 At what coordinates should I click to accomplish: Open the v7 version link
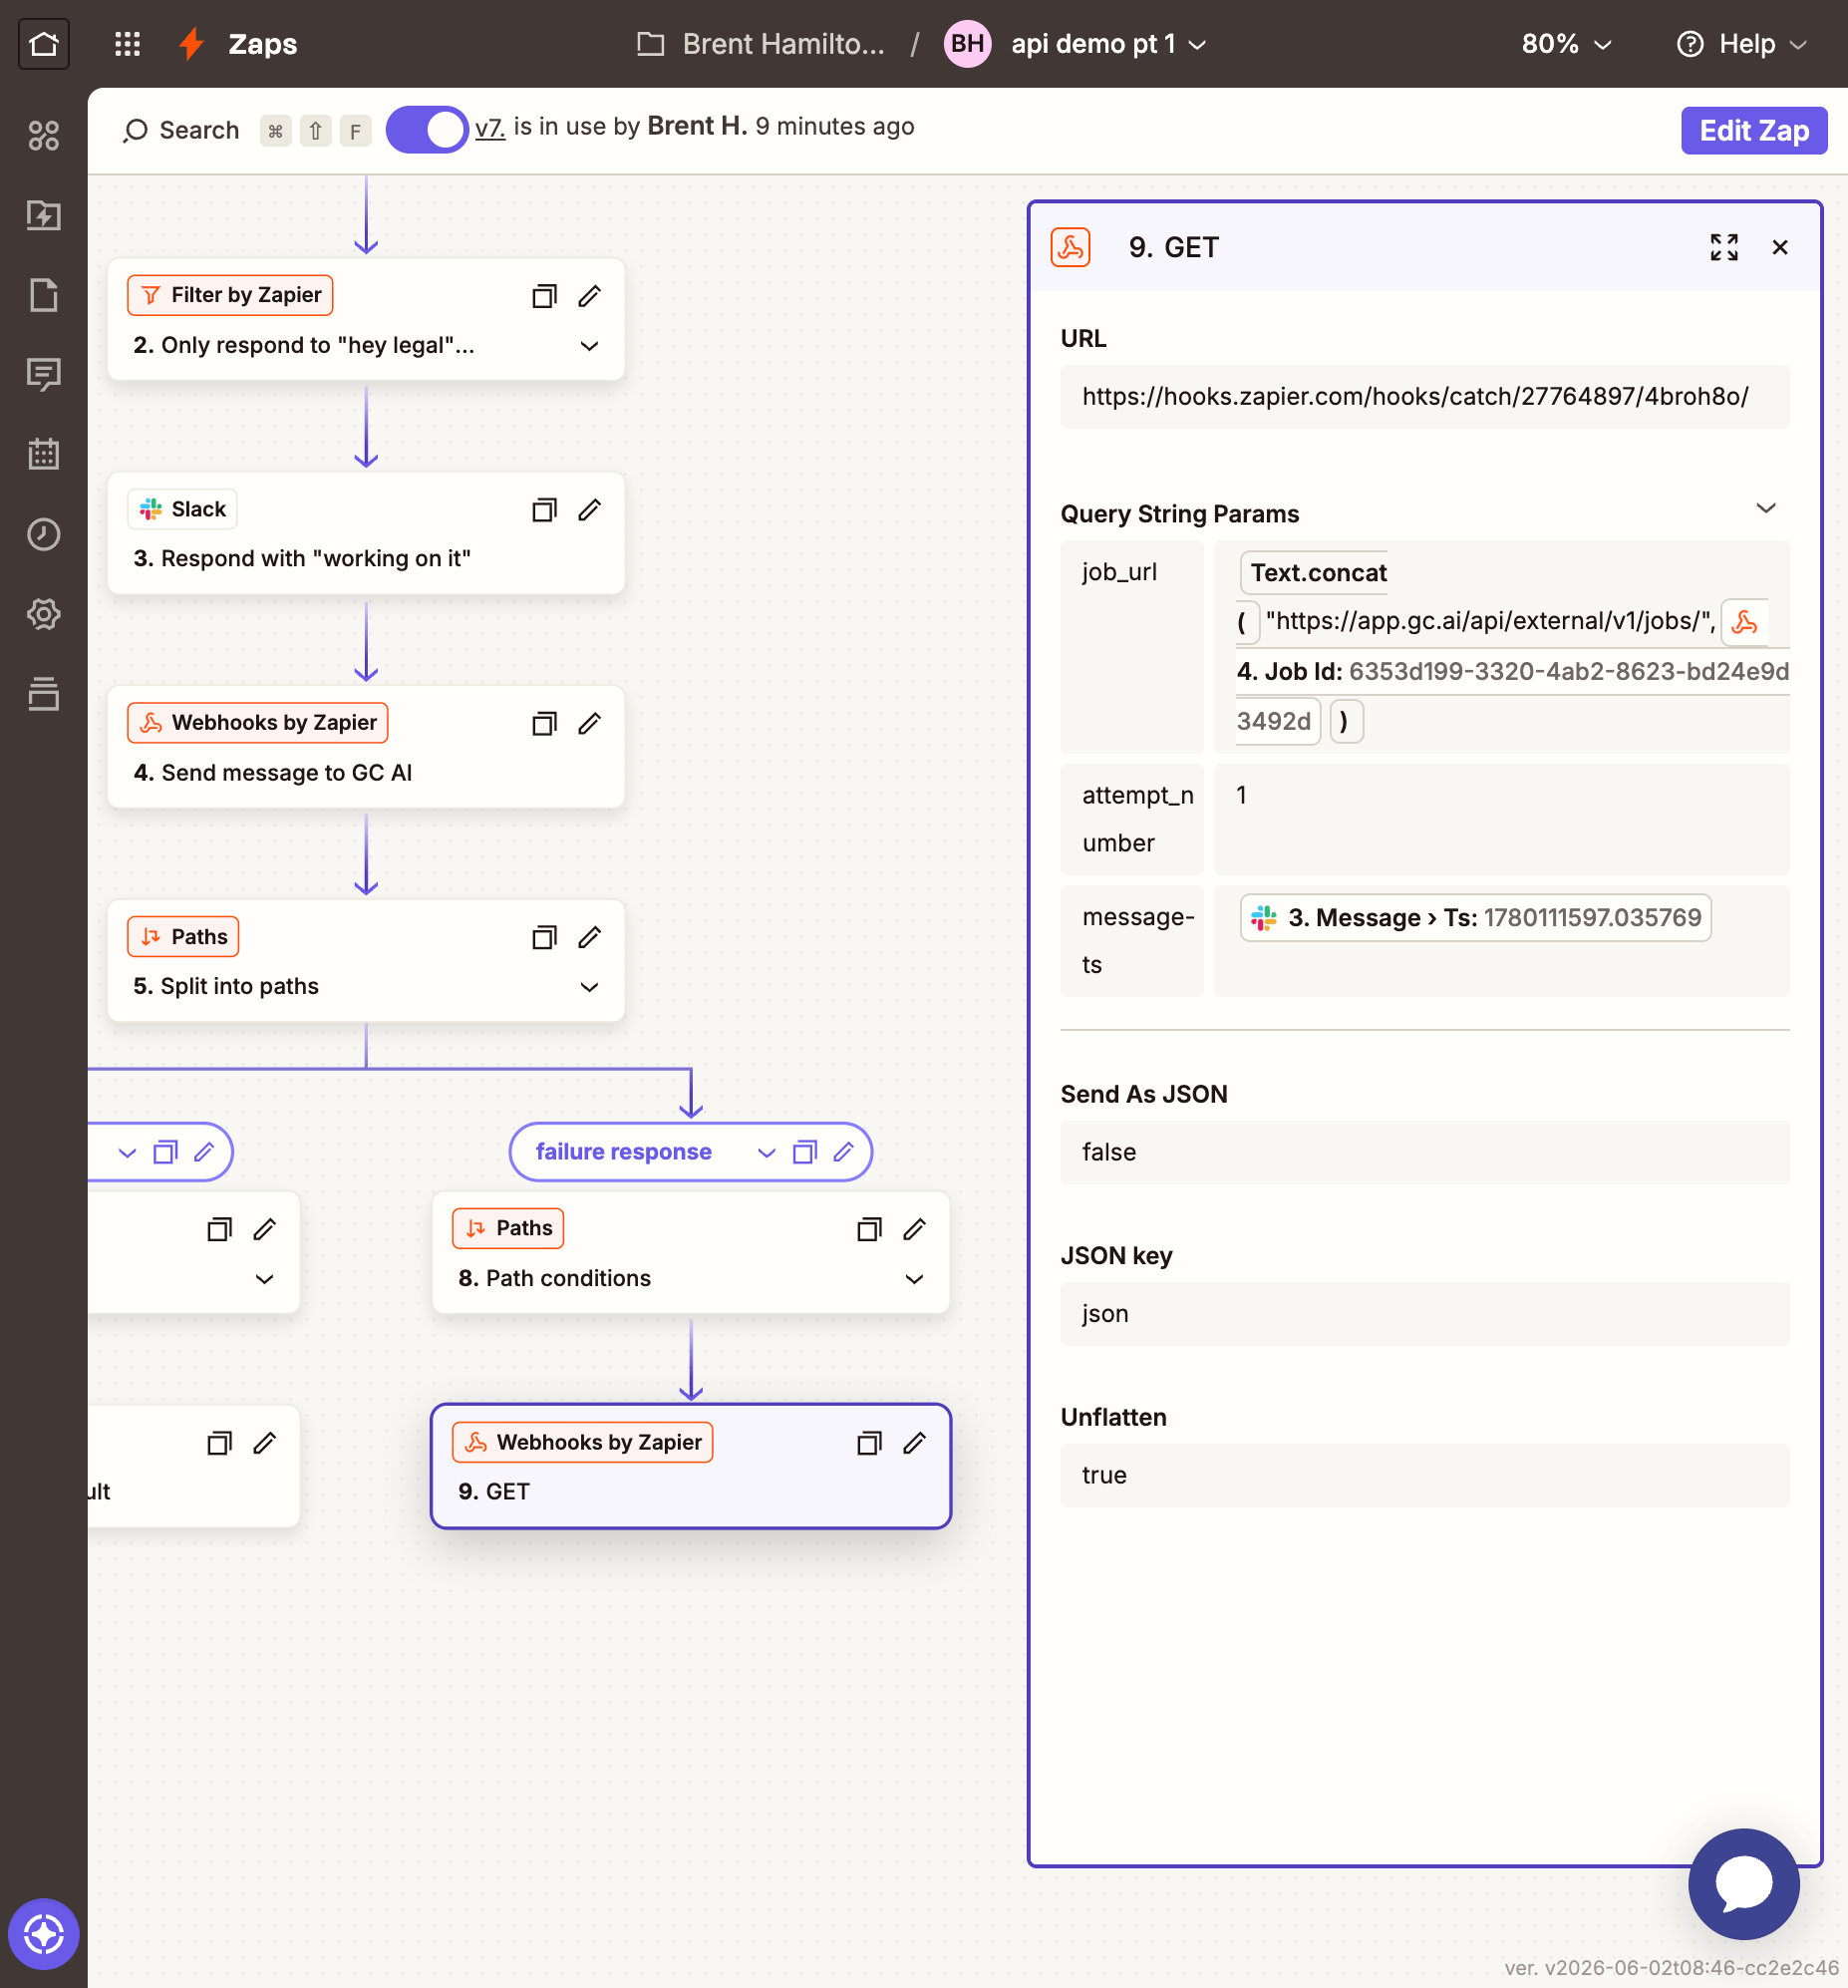[x=490, y=128]
